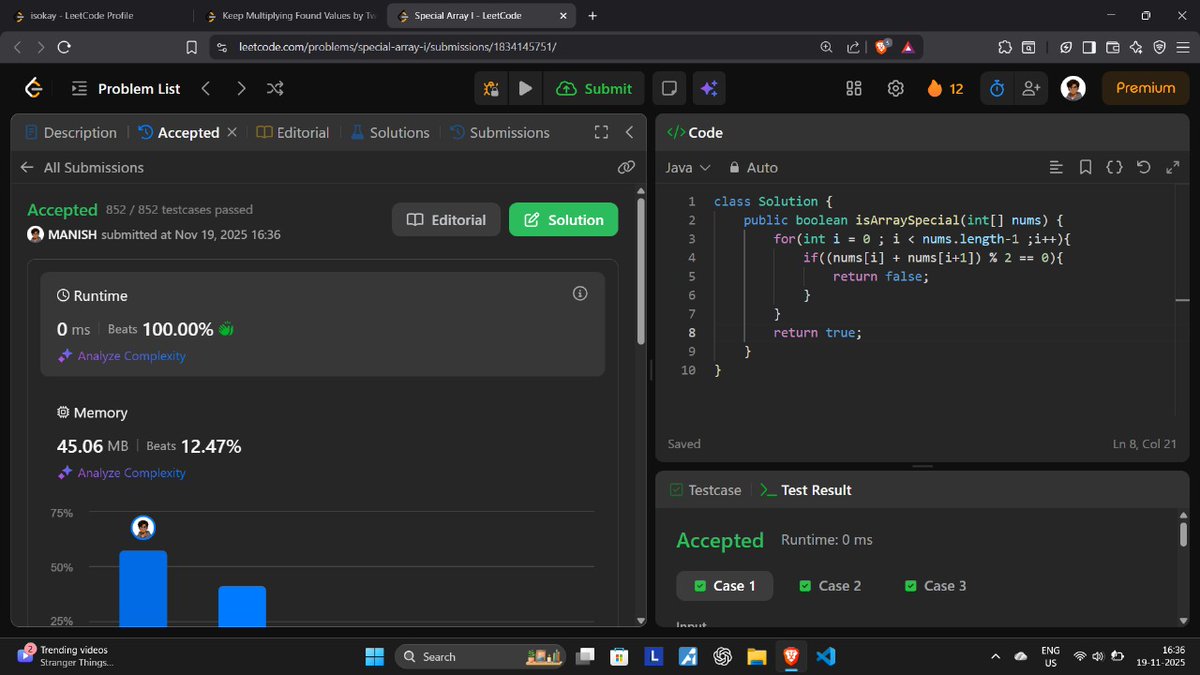Format the code using the lines icon

[1056, 167]
